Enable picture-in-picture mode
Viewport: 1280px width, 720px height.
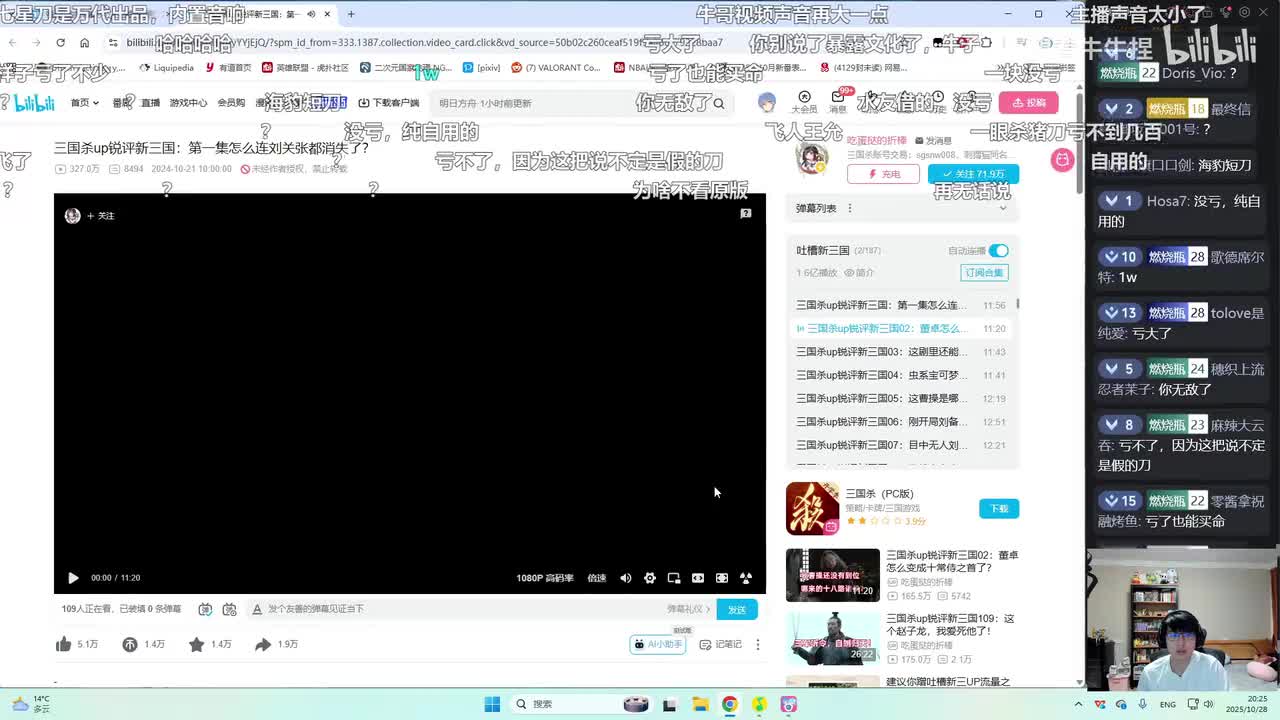click(674, 578)
